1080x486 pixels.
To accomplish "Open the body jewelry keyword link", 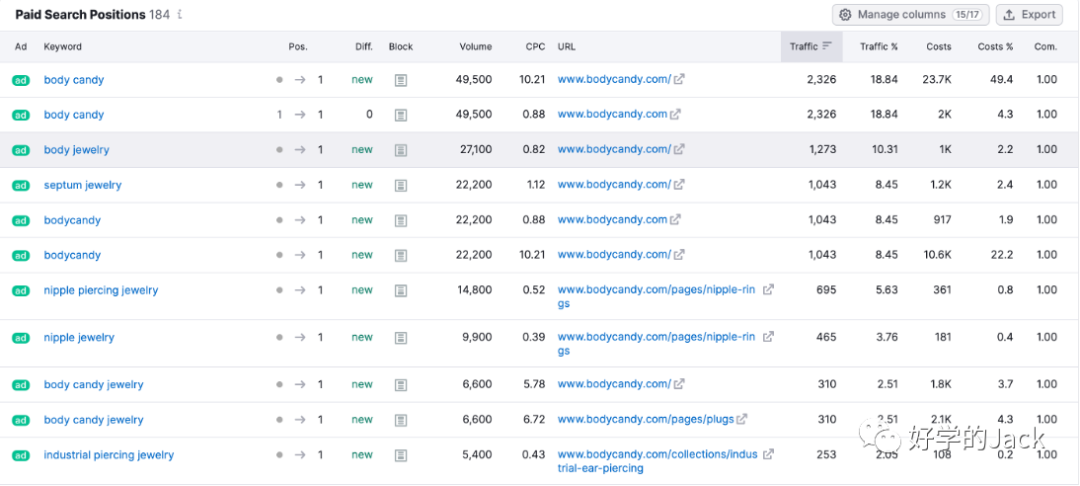I will pos(76,149).
